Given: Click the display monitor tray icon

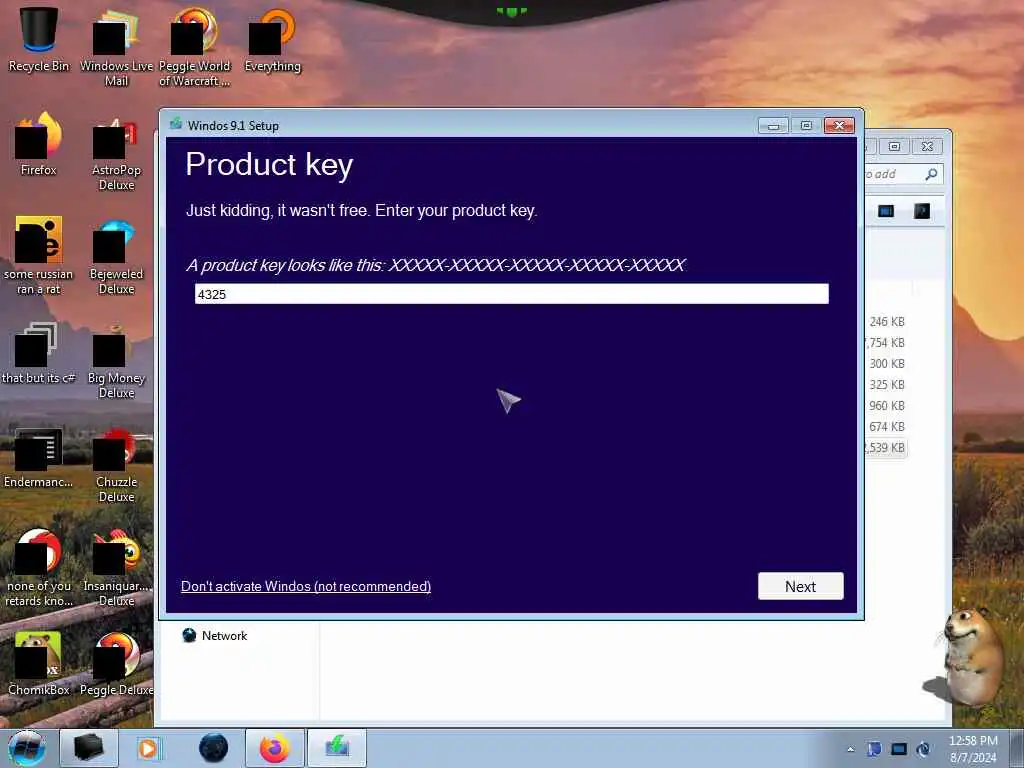Looking at the screenshot, I should 899,749.
